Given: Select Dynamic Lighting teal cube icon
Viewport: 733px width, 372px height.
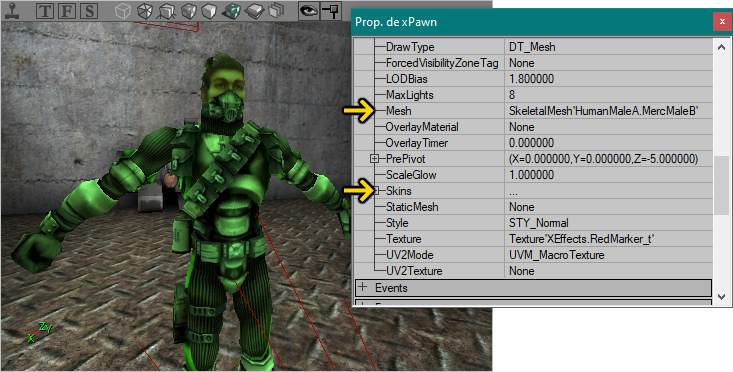Looking at the screenshot, I should [232, 11].
